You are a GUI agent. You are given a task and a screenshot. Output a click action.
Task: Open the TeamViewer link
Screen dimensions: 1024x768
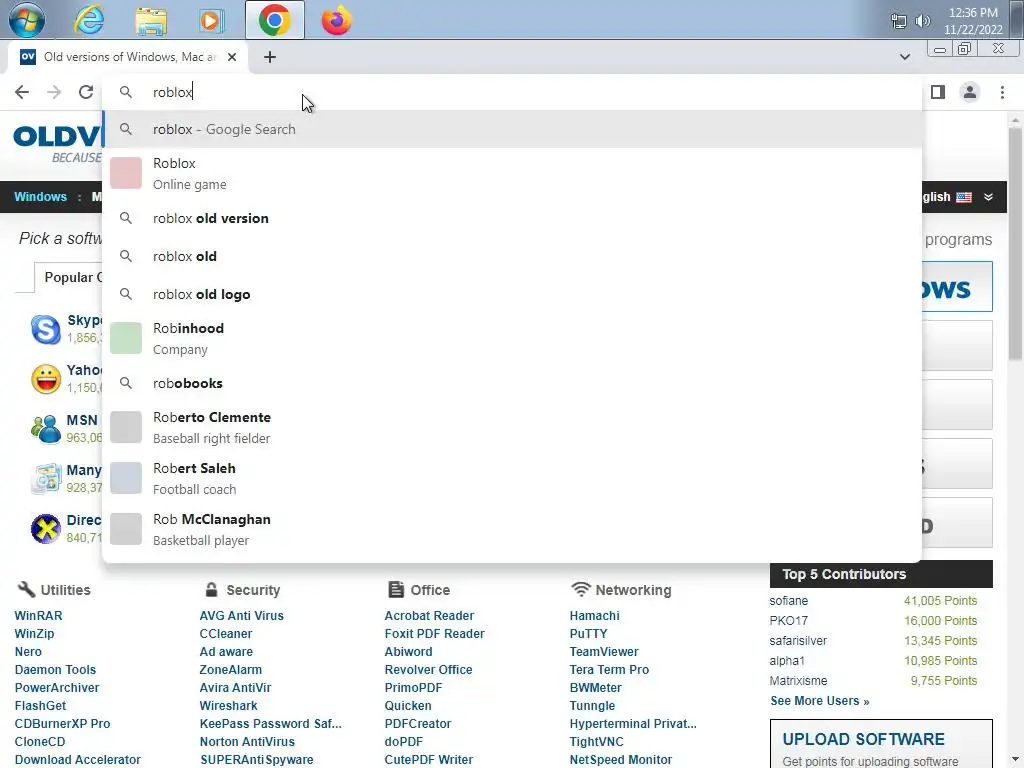click(603, 652)
